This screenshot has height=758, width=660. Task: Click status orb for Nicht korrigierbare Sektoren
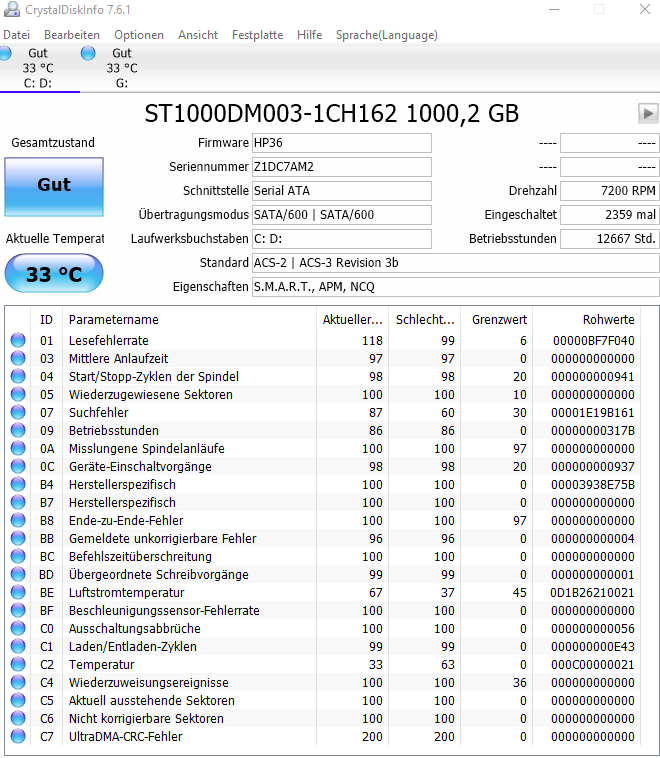click(18, 718)
